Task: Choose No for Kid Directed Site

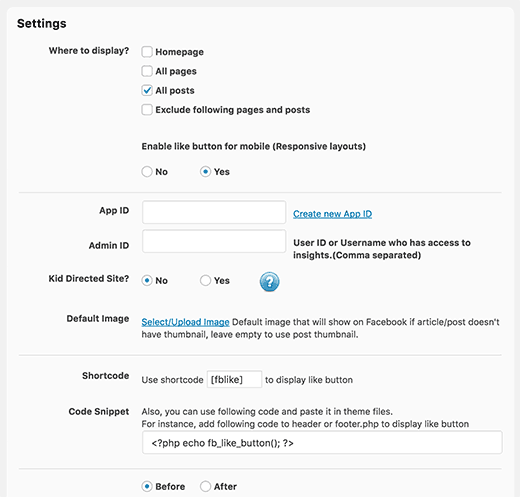Action: pyautogui.click(x=147, y=280)
